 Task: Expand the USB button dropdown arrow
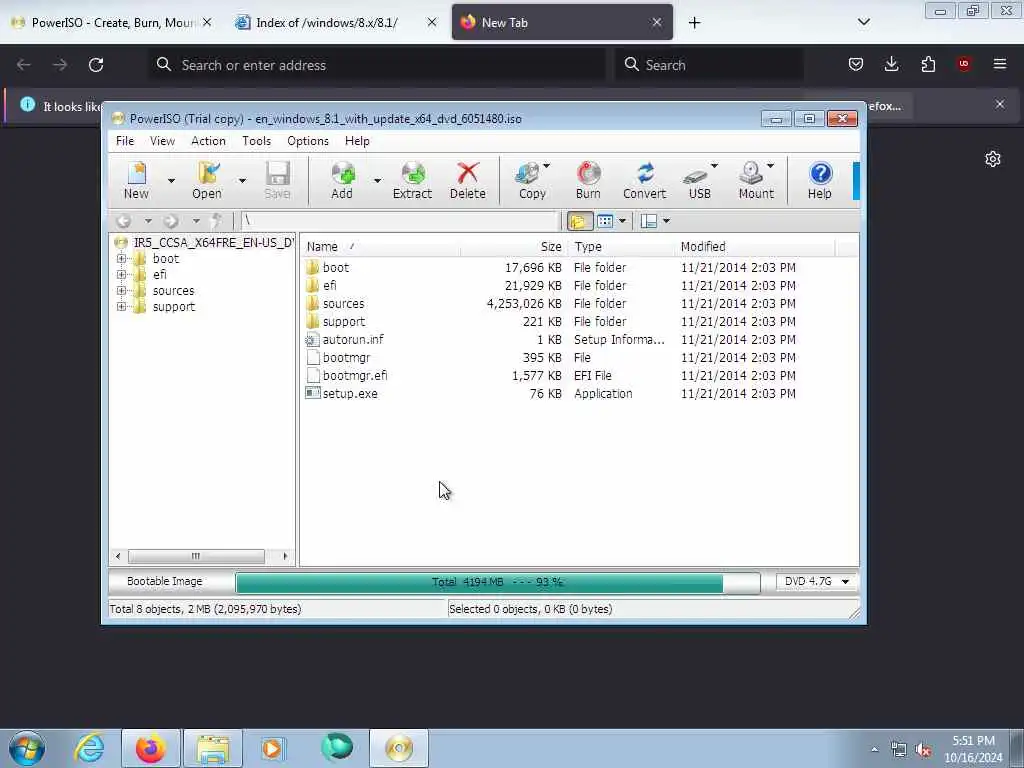click(714, 166)
